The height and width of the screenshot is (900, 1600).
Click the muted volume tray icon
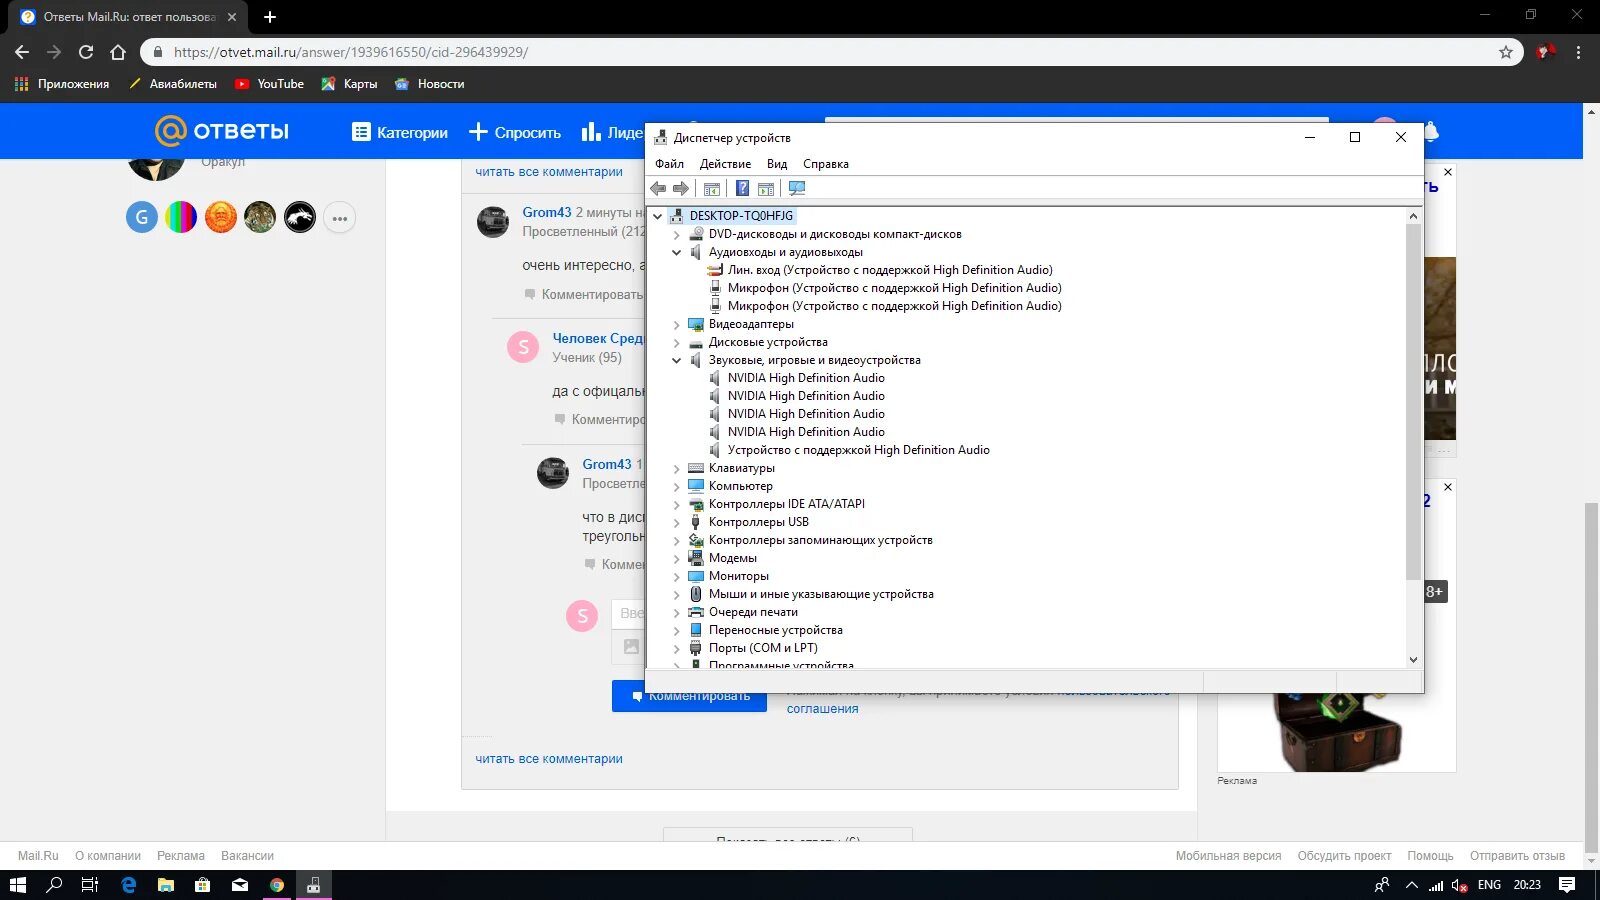tap(1459, 885)
